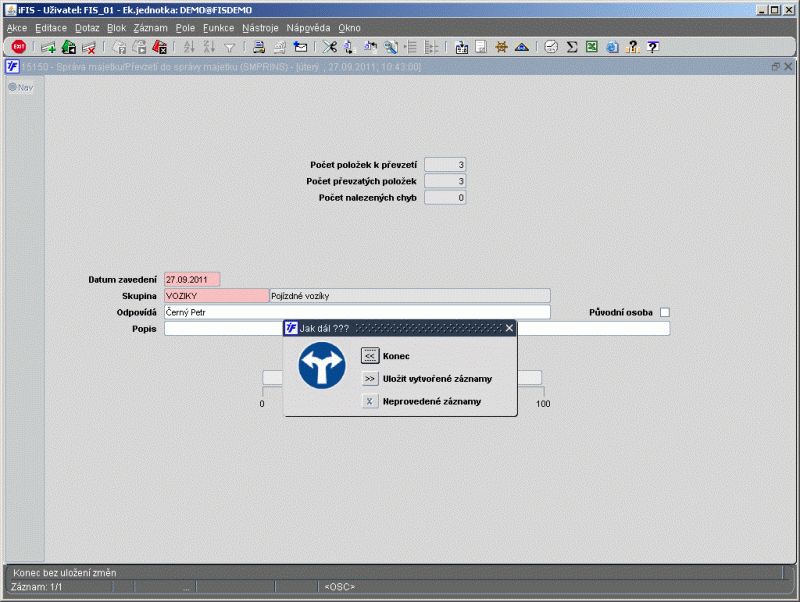Image resolution: width=800 pixels, height=602 pixels.
Task: Click the funnel filter icon
Action: coord(230,48)
